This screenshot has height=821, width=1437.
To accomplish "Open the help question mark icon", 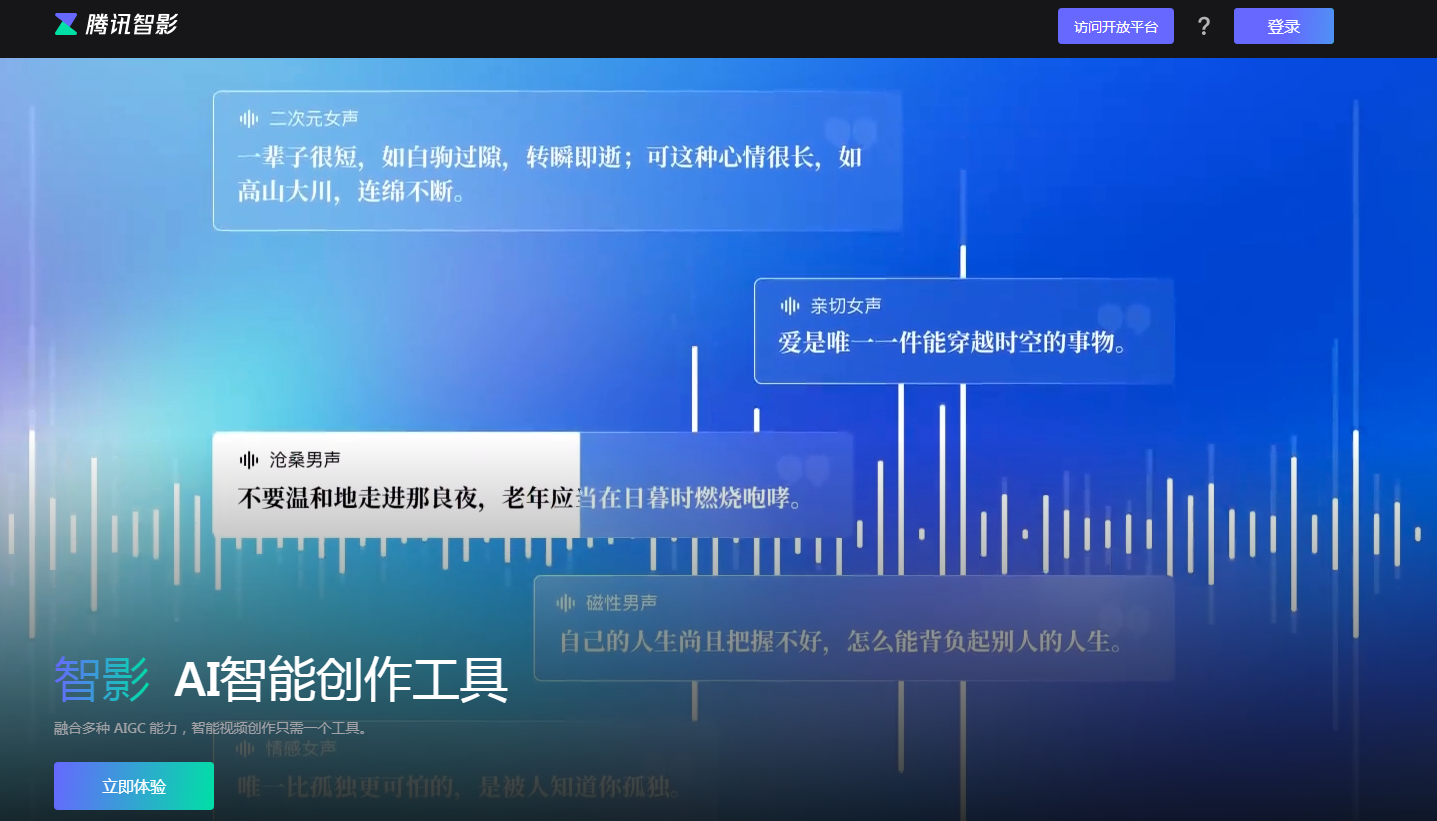I will [1204, 26].
